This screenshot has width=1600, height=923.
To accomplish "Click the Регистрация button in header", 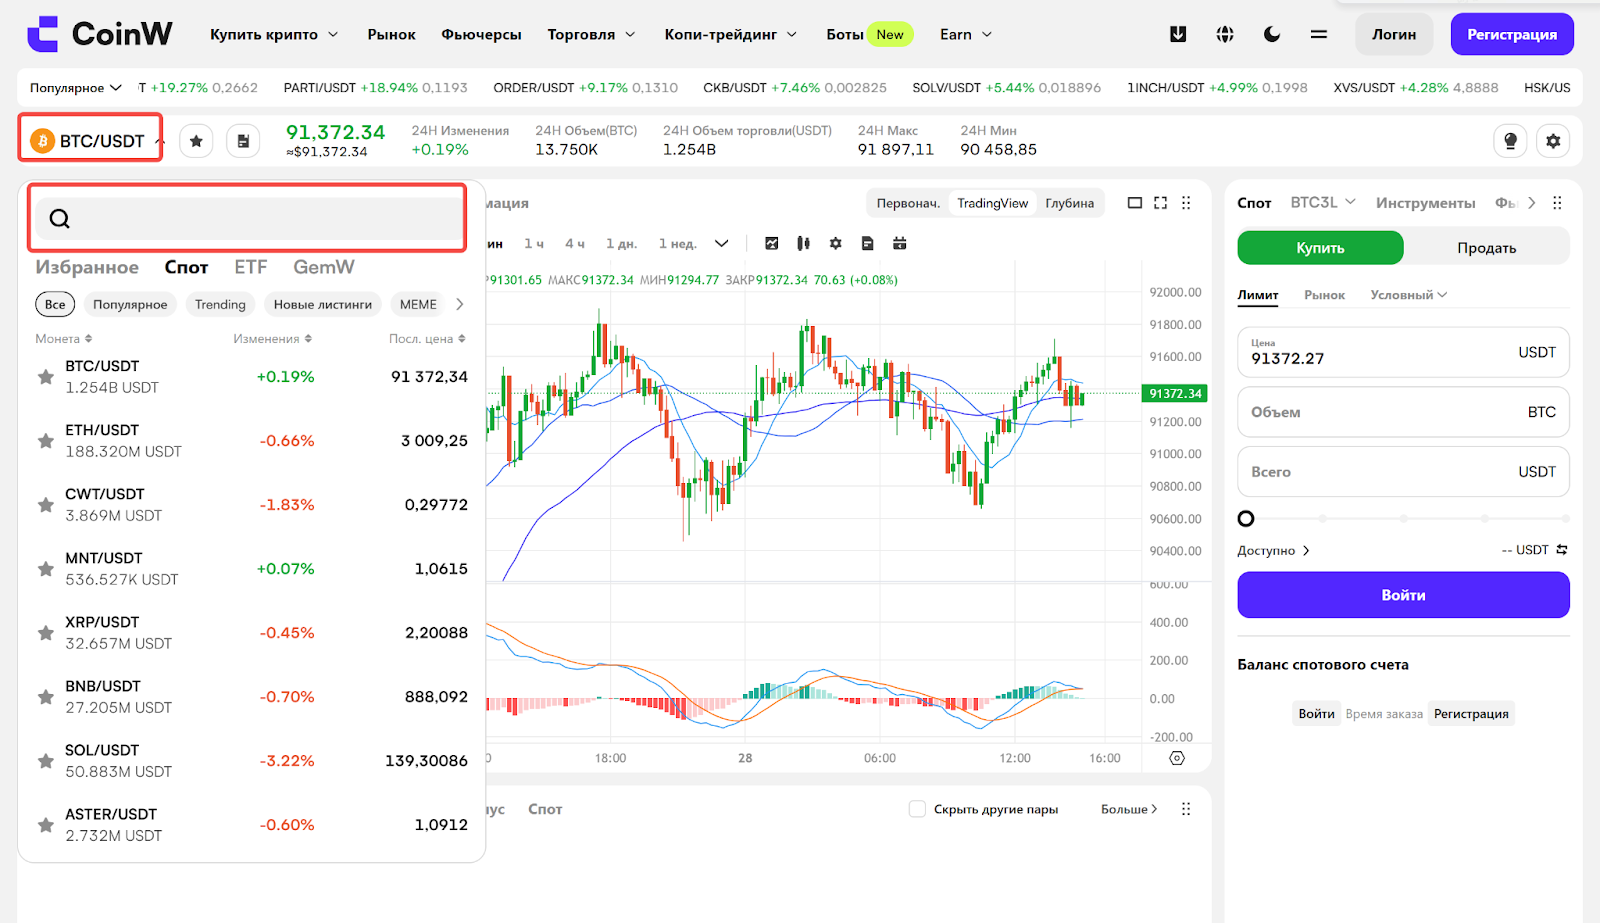I will (1512, 34).
